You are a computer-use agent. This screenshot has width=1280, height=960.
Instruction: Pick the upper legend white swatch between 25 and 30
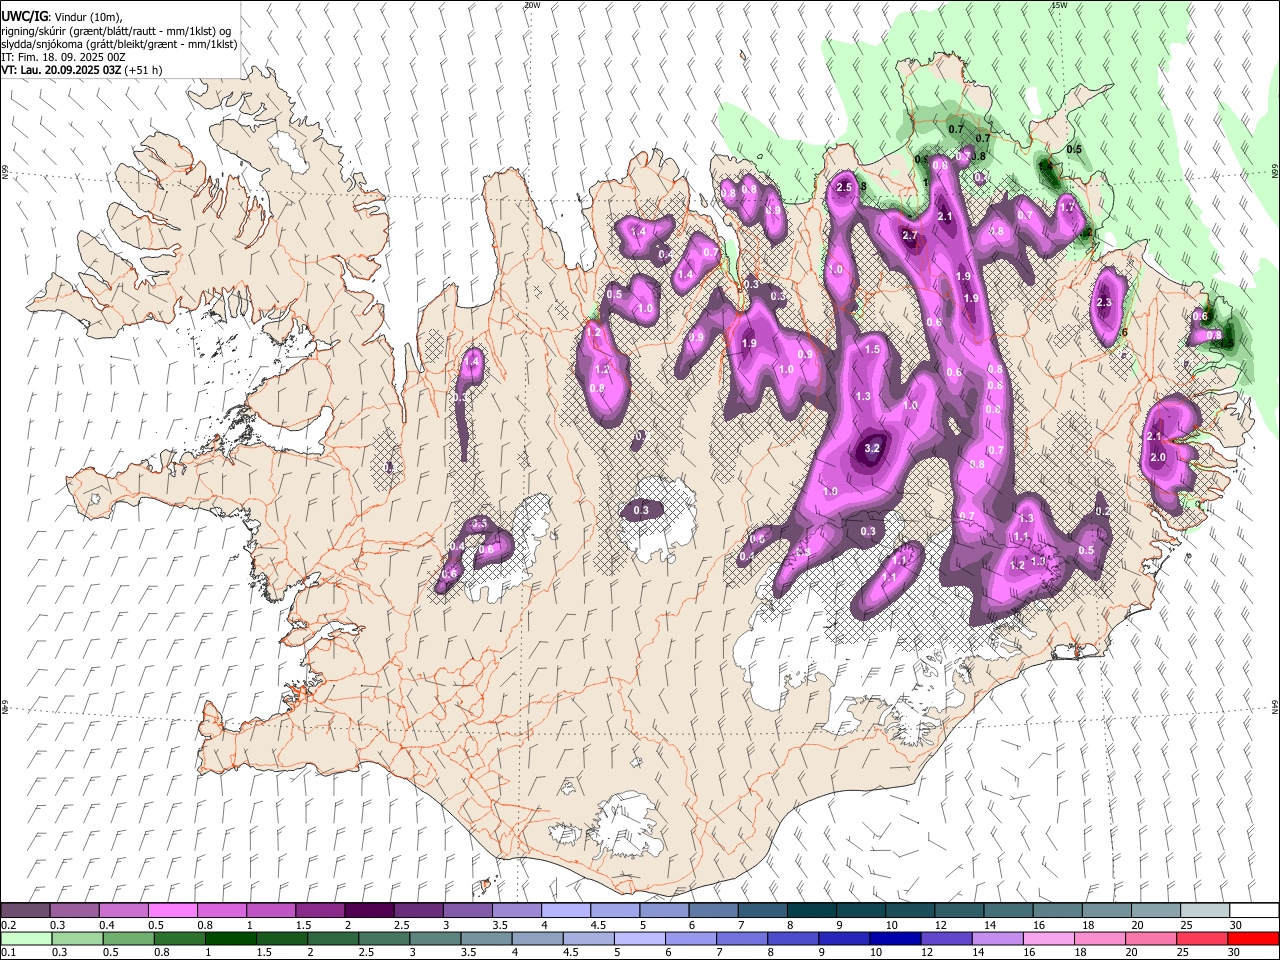pos(1203,911)
